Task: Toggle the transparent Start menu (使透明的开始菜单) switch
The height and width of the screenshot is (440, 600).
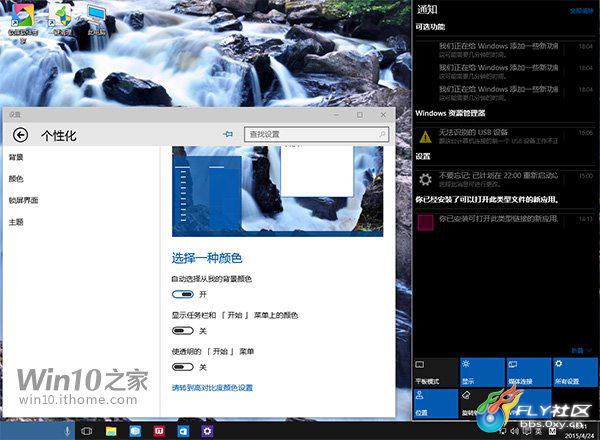Action: click(x=183, y=367)
